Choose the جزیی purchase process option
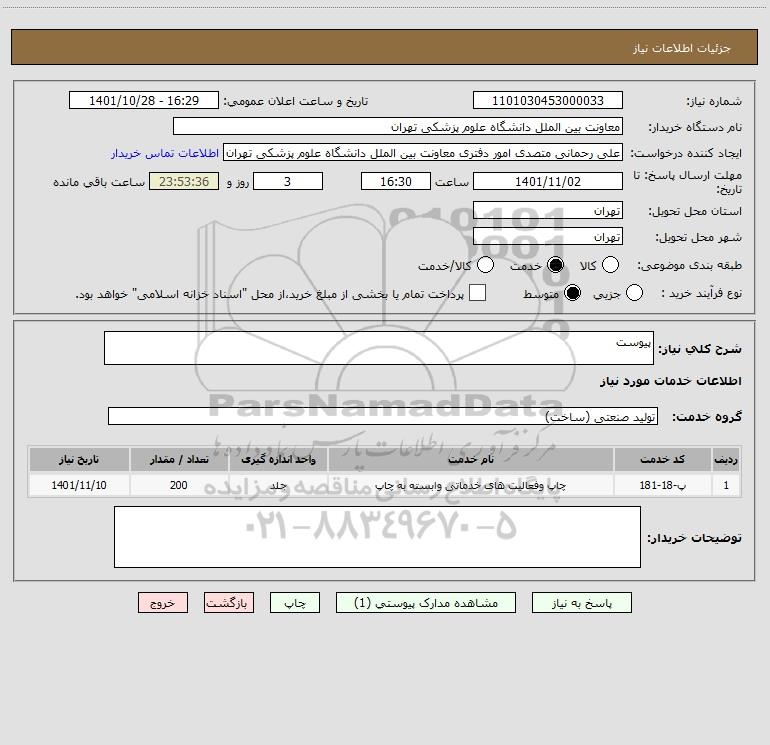Screen dimensions: 770x745 (x=634, y=293)
